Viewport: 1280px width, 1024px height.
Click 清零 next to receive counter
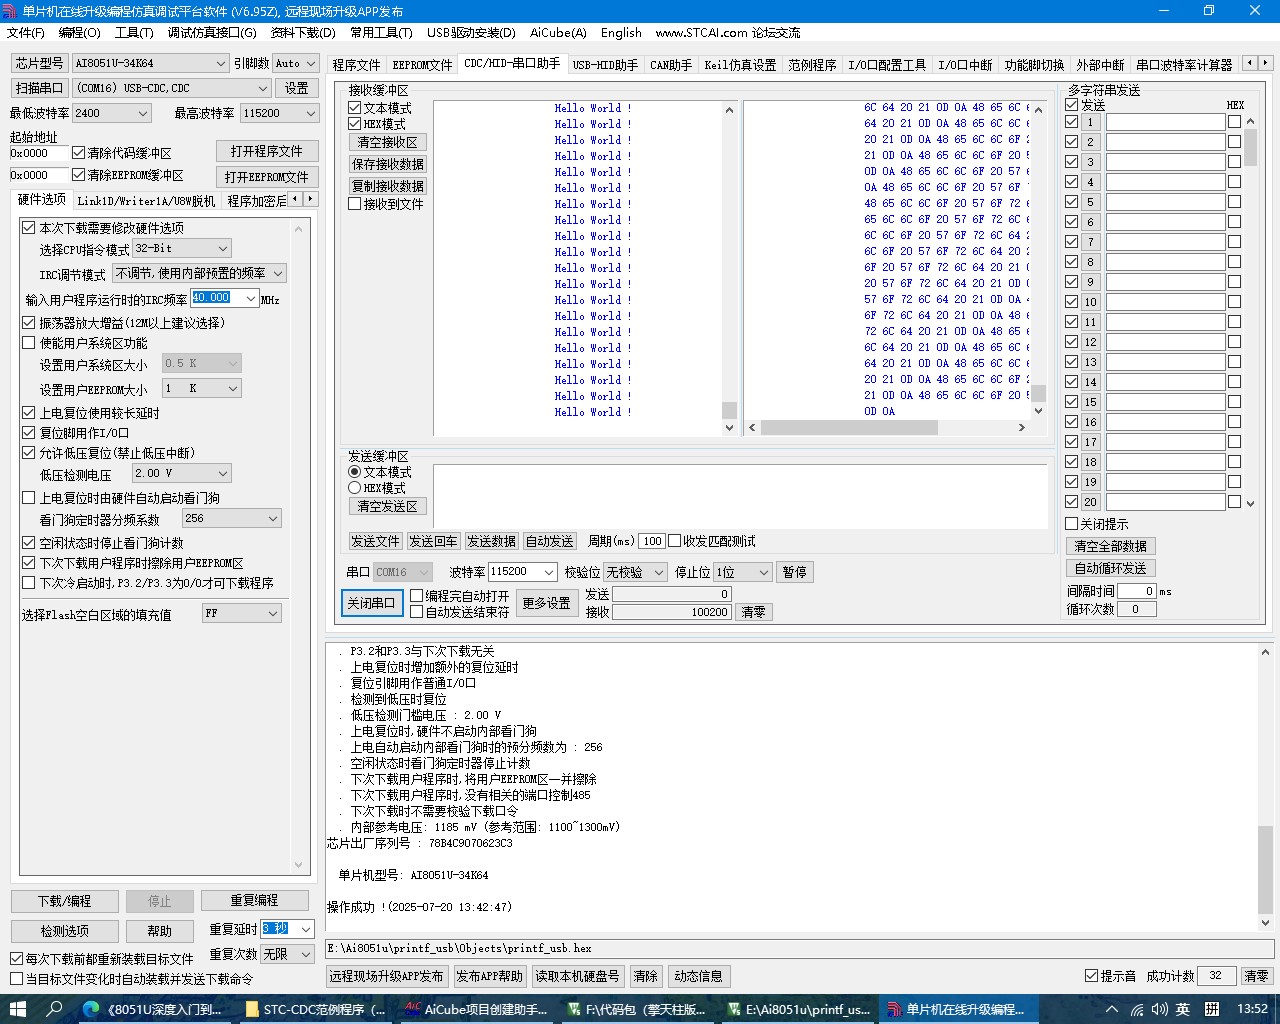753,612
